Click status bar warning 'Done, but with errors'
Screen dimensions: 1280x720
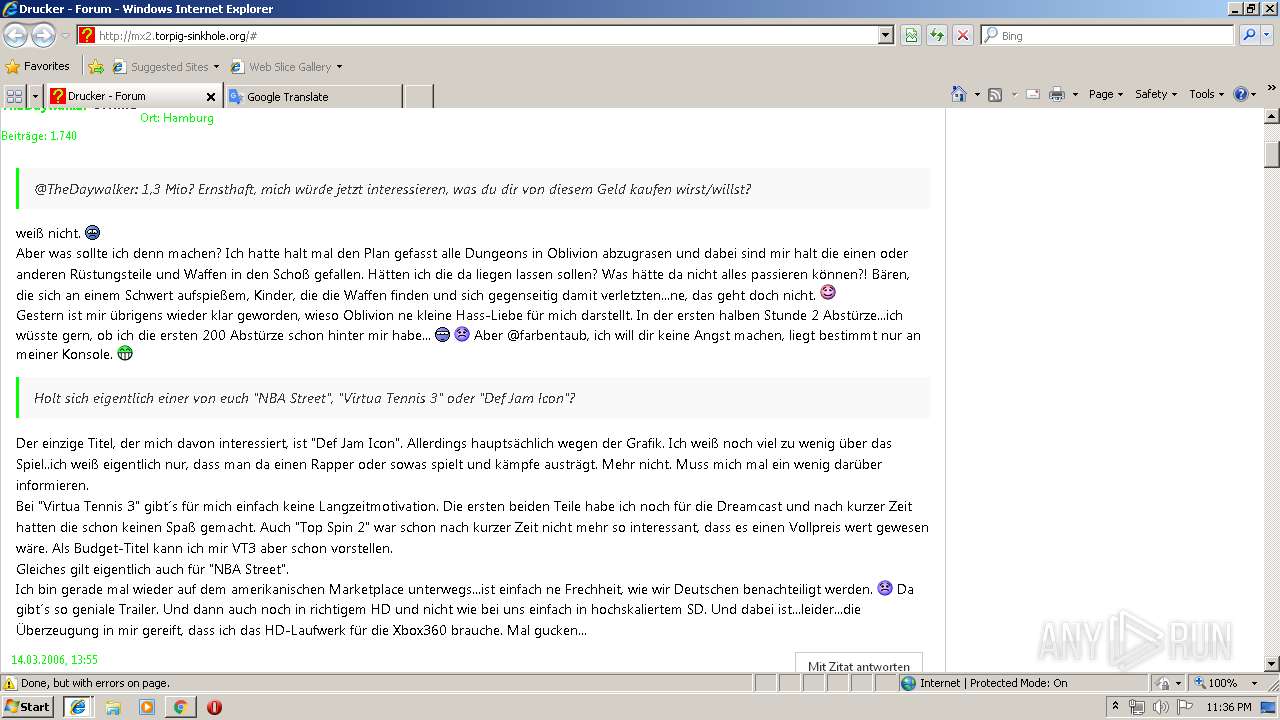point(86,683)
